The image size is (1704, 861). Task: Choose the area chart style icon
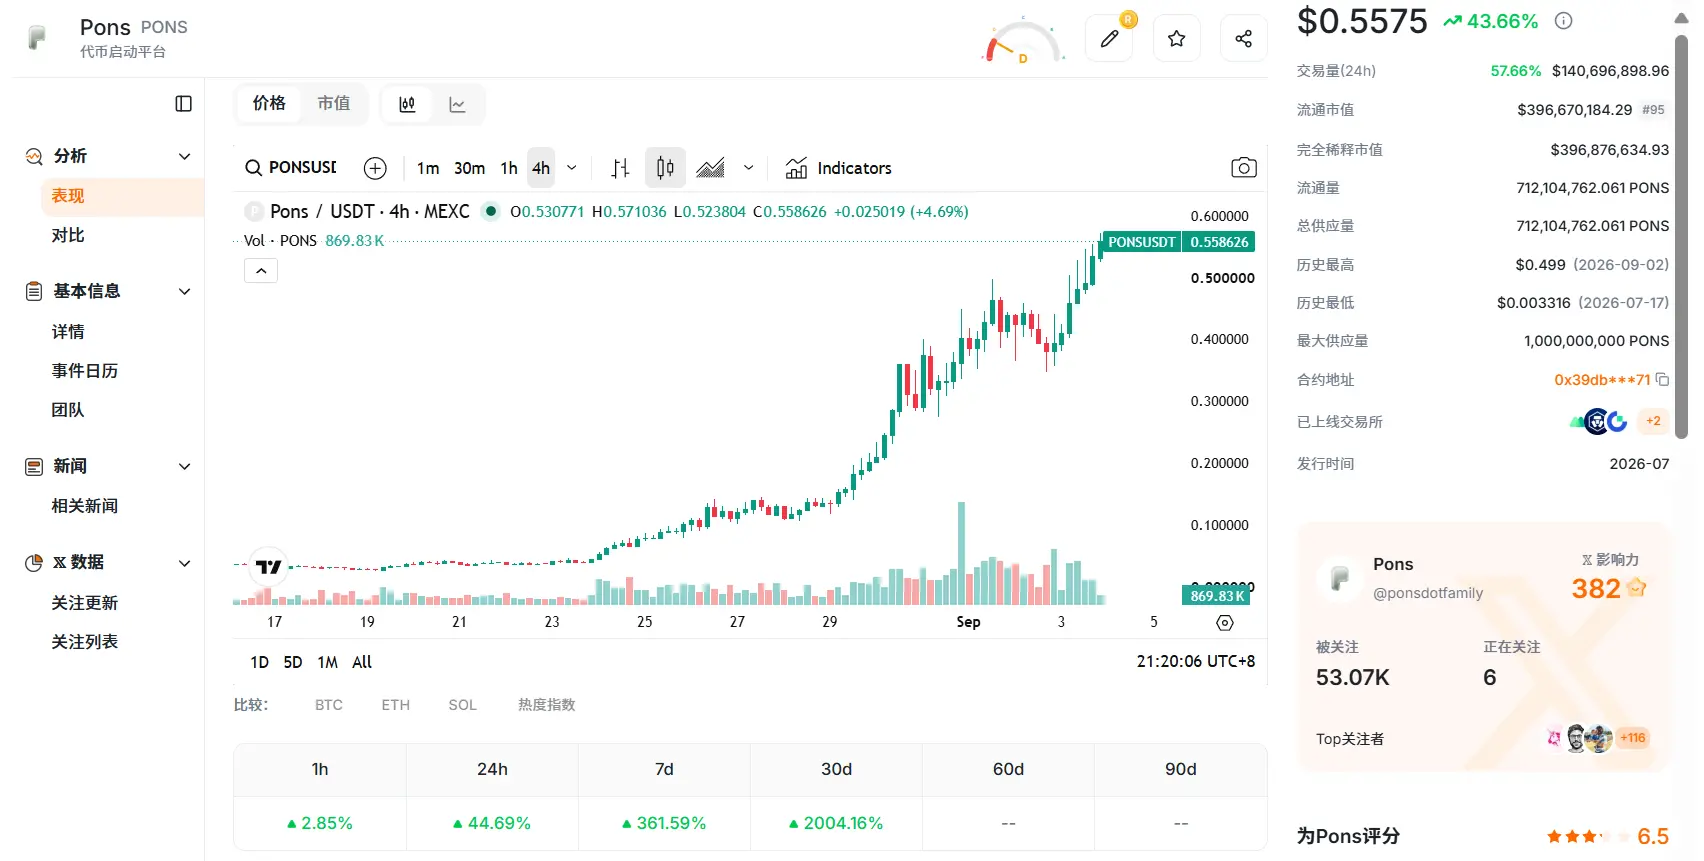point(710,168)
